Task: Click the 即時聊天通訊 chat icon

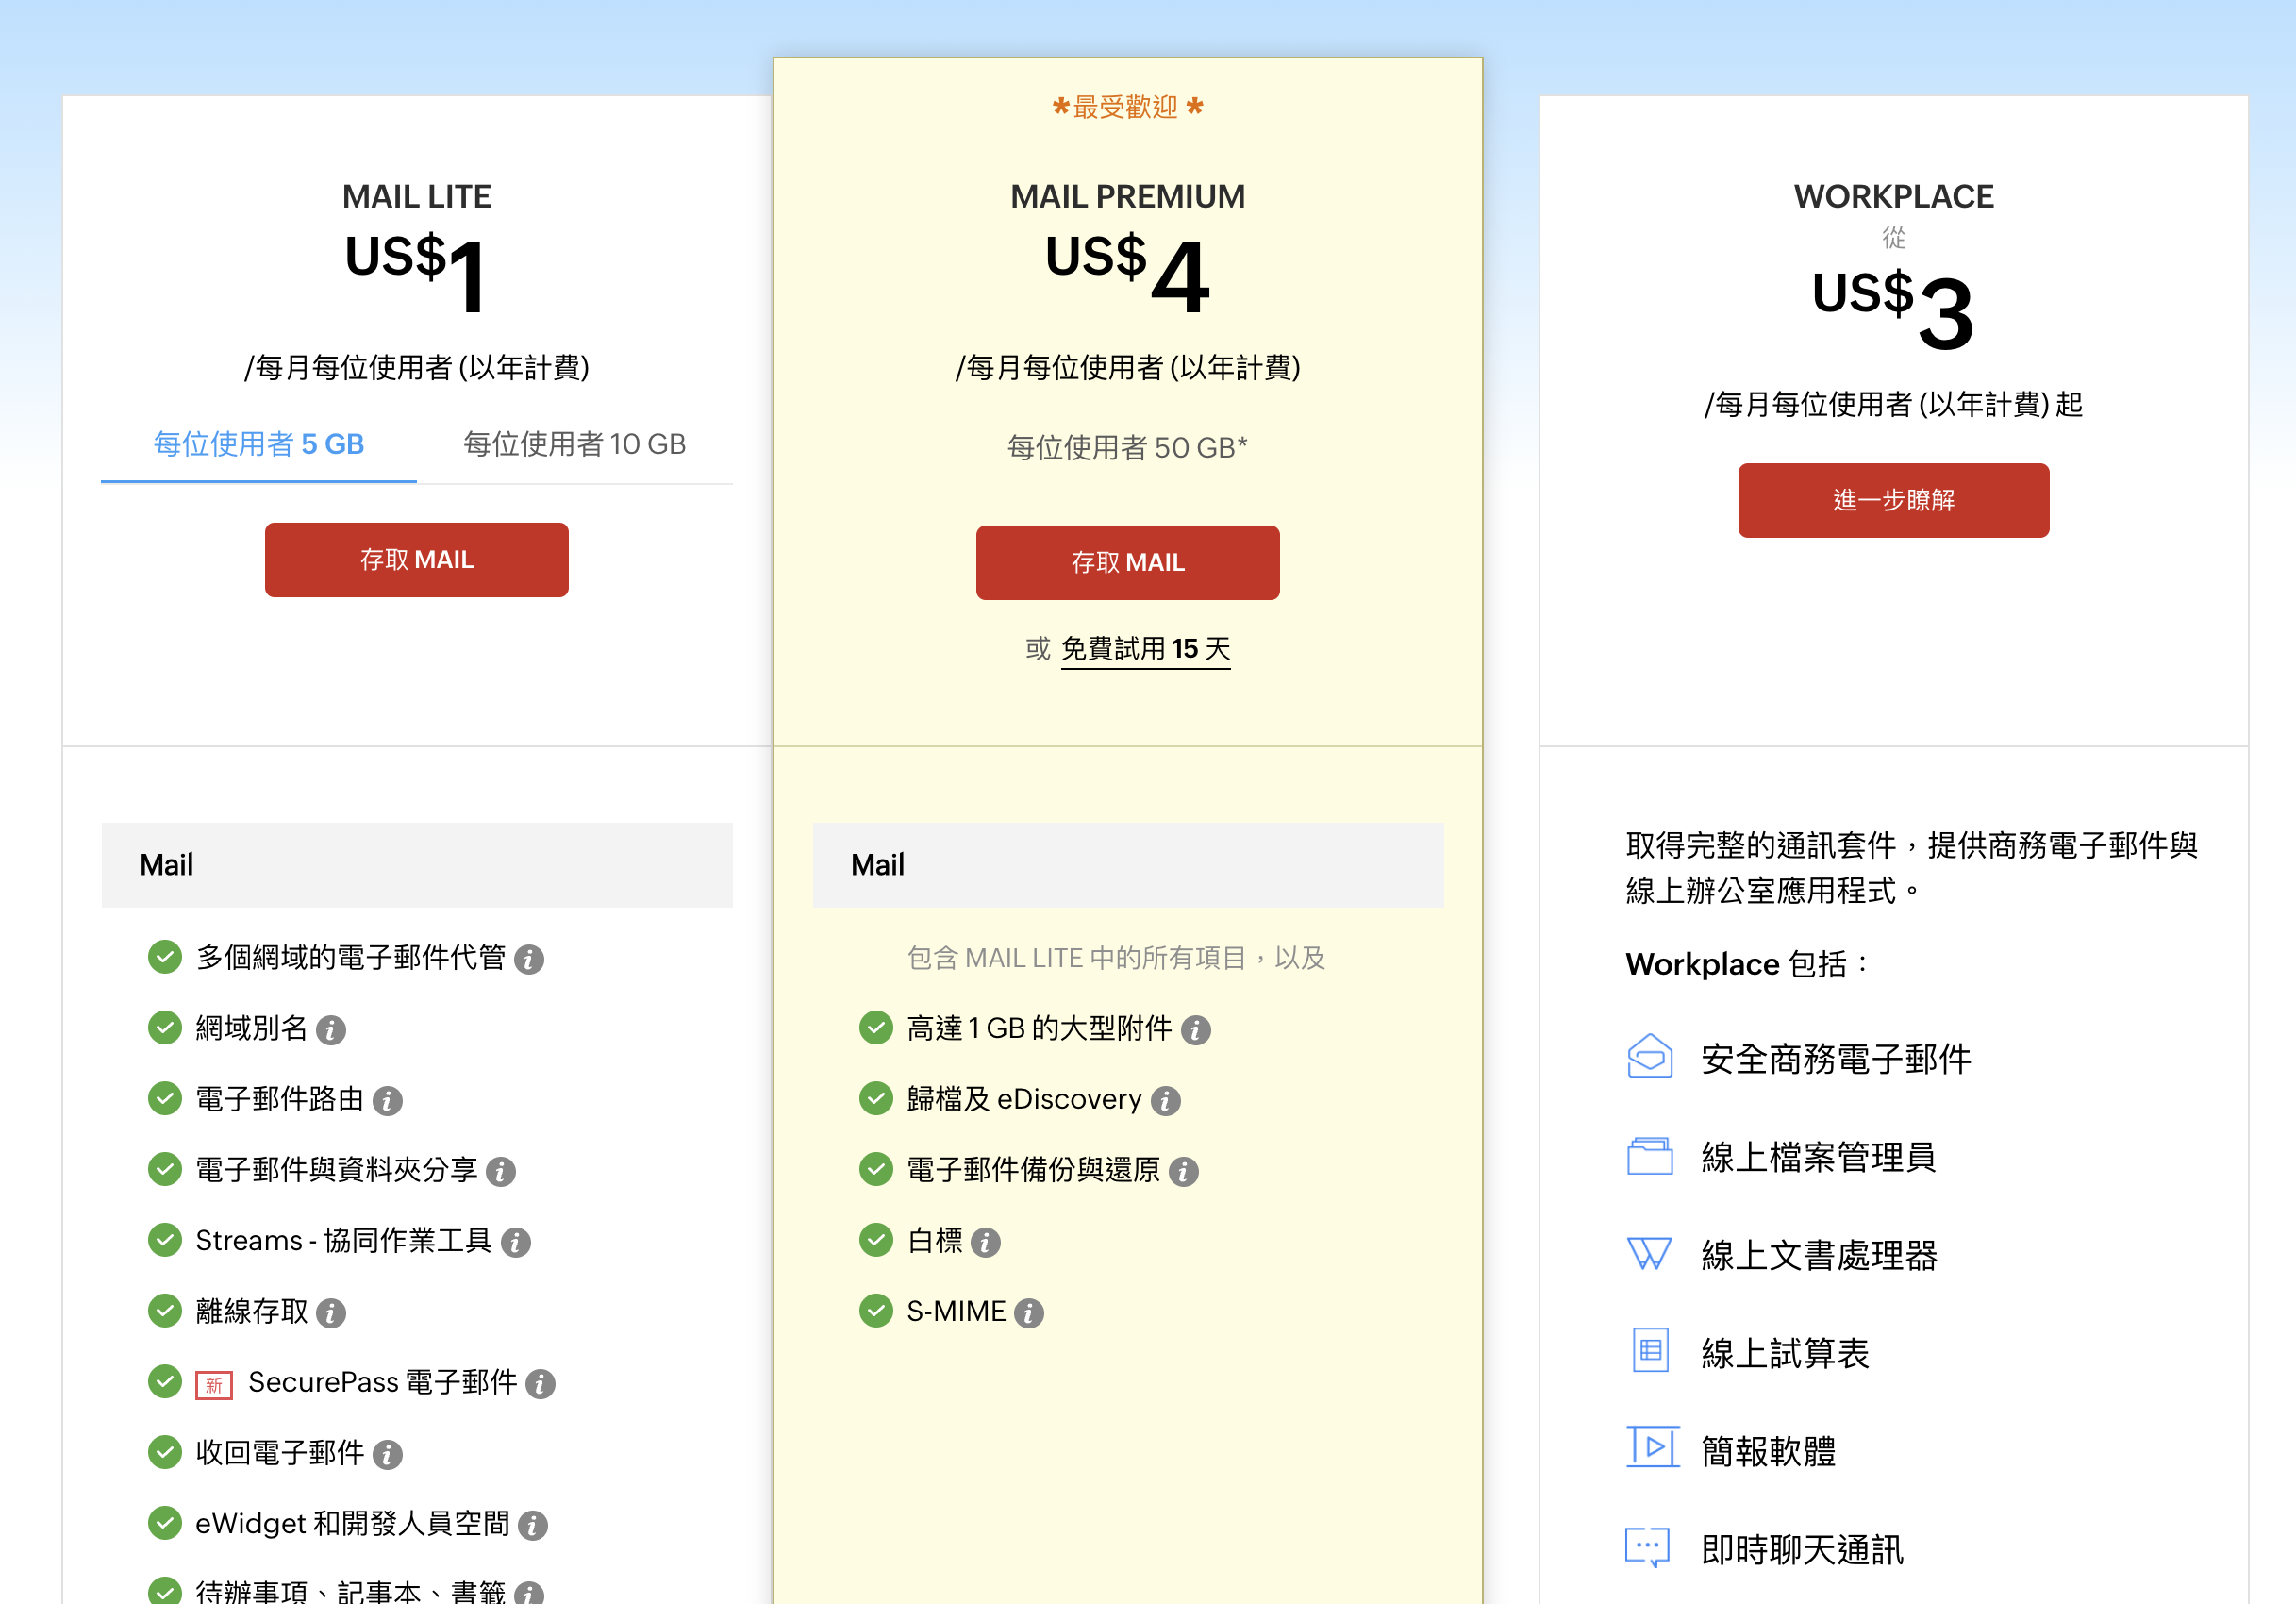Action: pyautogui.click(x=1647, y=1547)
